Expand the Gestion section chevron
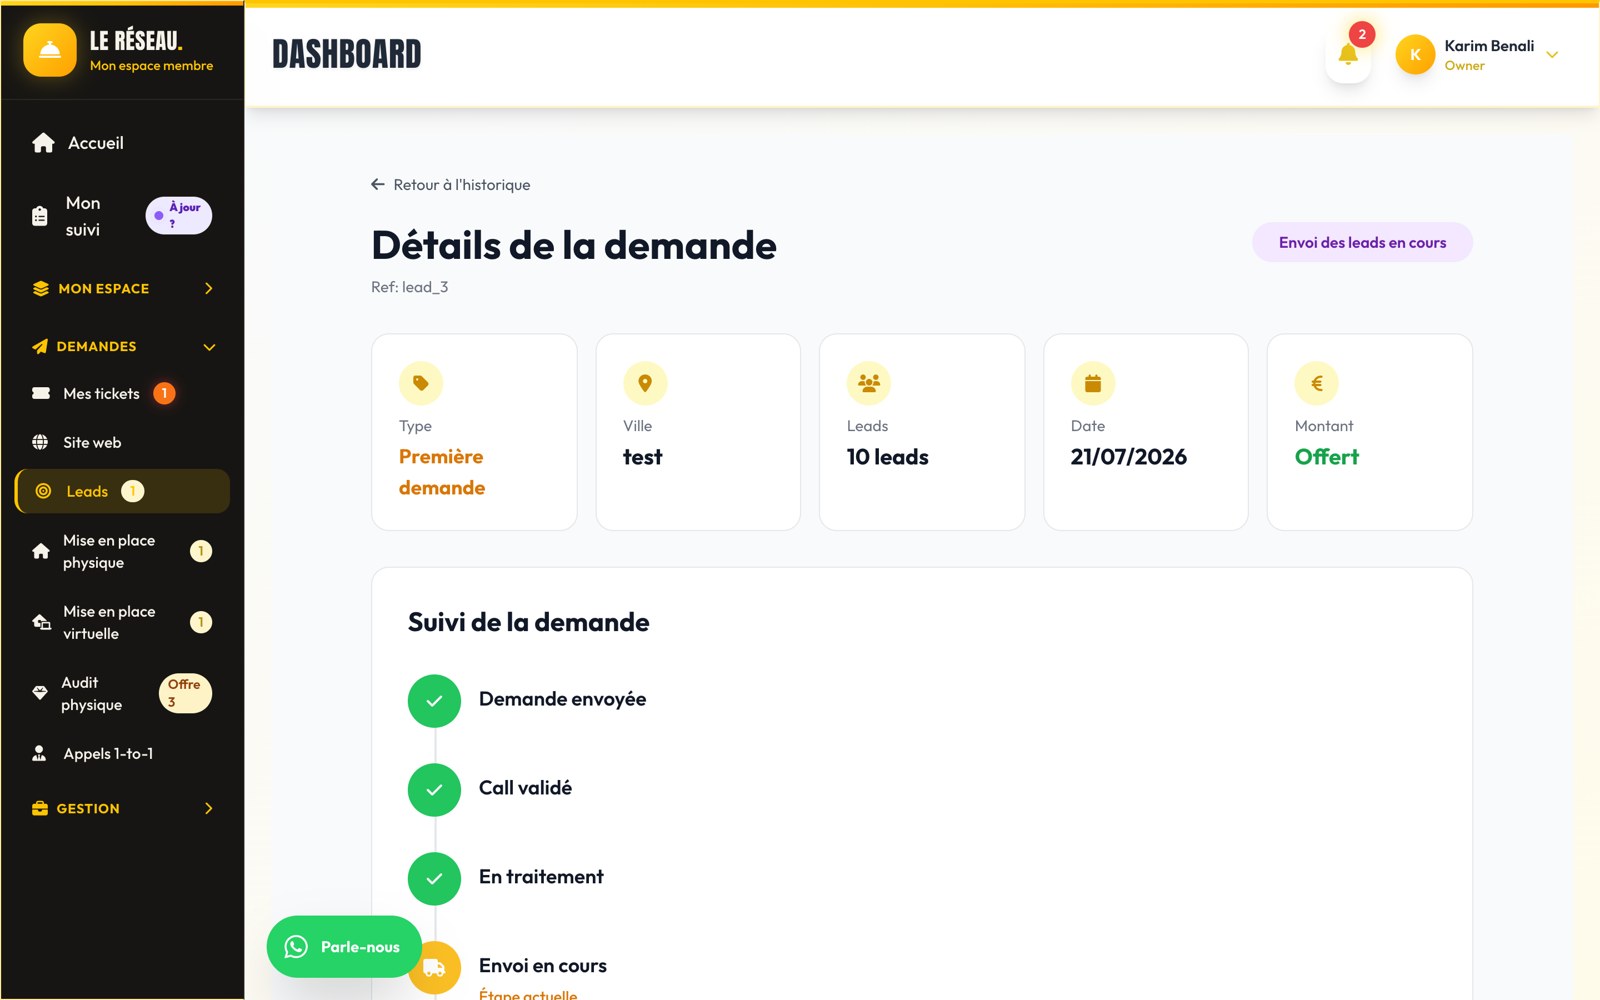Viewport: 1600px width, 1000px height. tap(208, 808)
